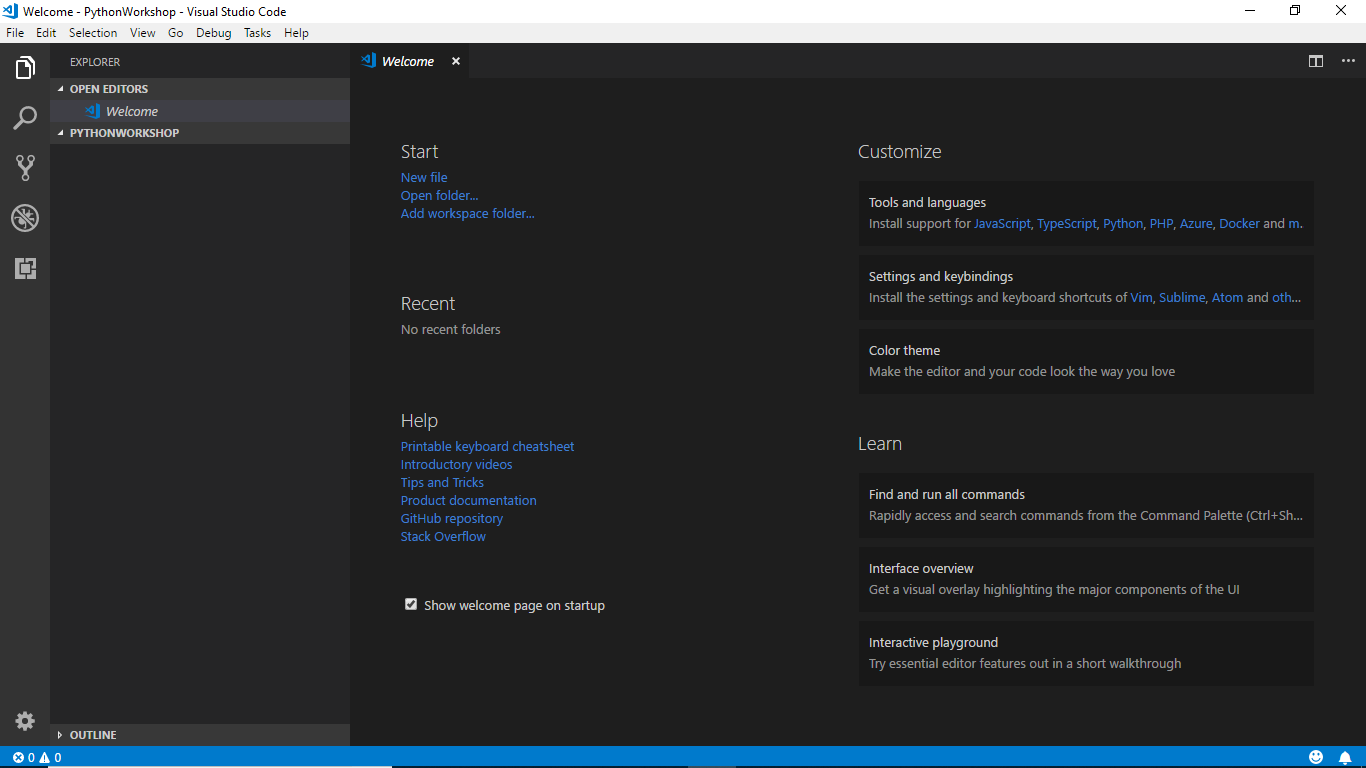Open Product documentation link

[469, 500]
